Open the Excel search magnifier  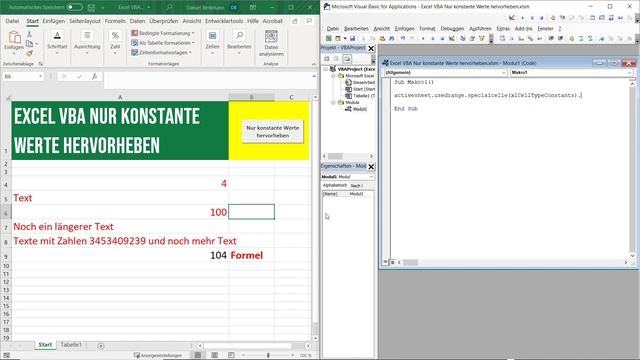click(x=169, y=7)
